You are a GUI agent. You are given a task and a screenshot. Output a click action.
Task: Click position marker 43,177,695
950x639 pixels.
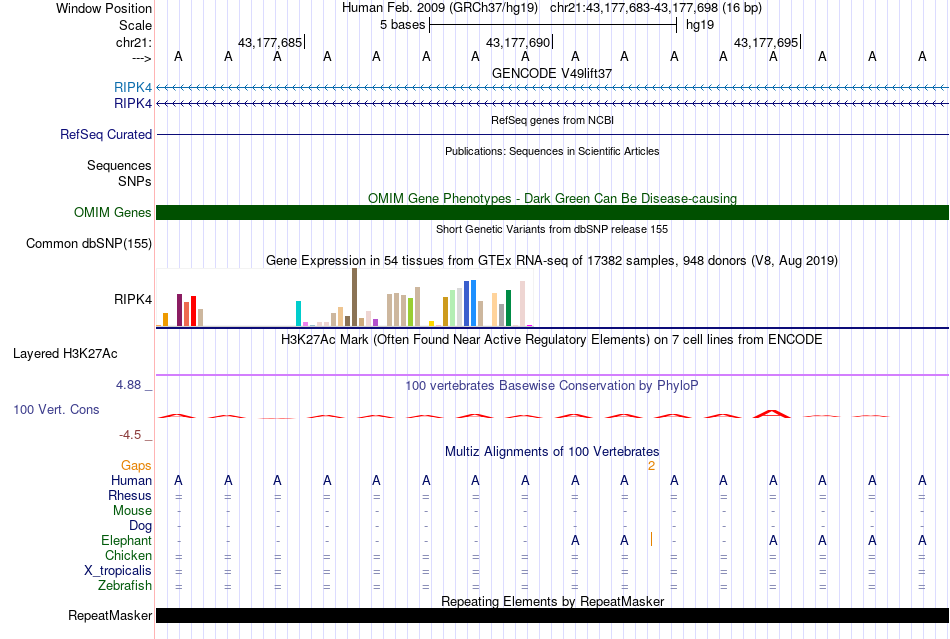click(767, 42)
